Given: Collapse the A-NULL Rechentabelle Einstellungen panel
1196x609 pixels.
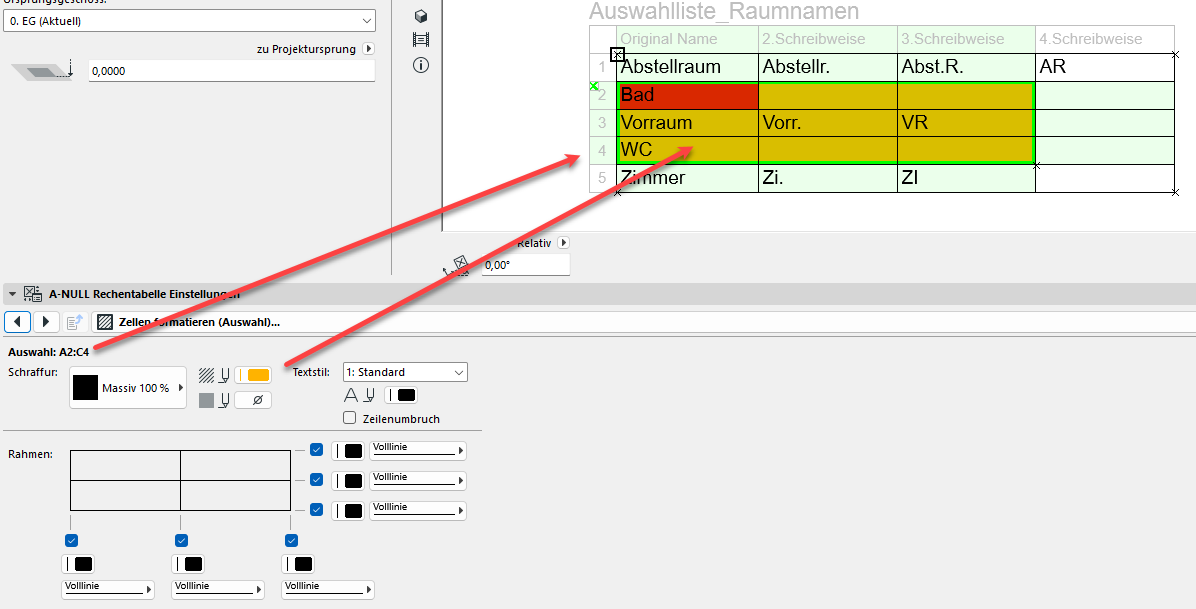Looking at the screenshot, I should tap(12, 294).
